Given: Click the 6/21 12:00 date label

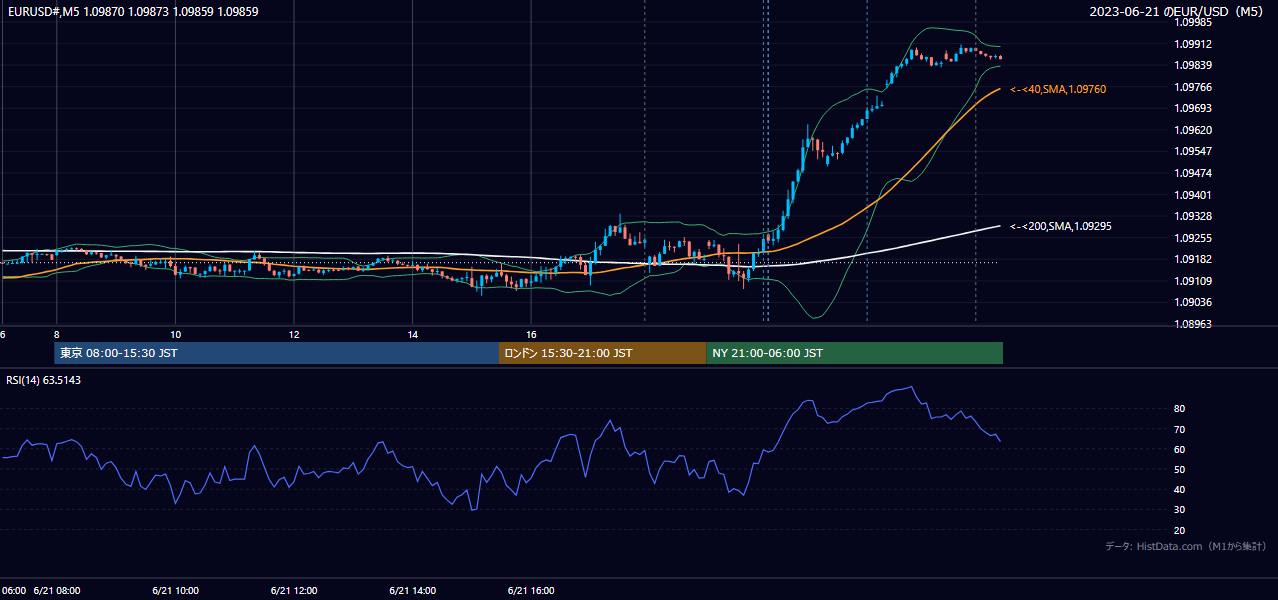Looking at the screenshot, I should tap(294, 590).
